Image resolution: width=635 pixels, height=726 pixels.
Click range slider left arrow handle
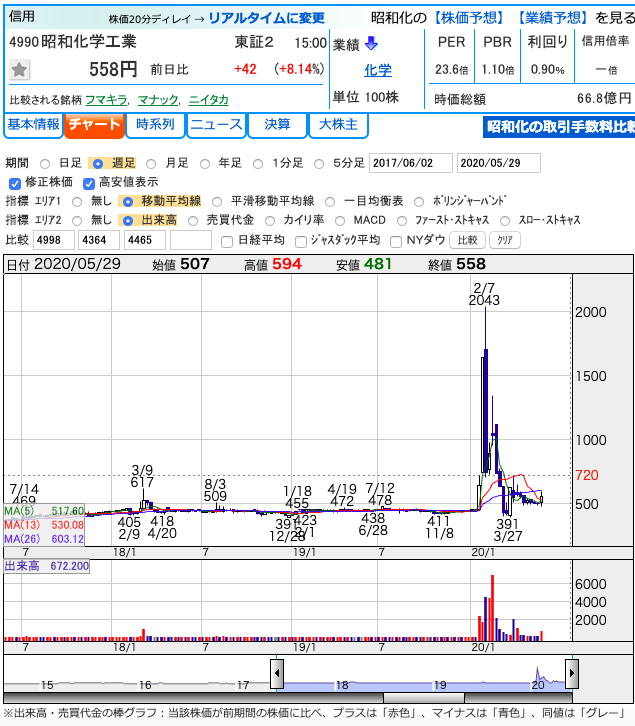pyautogui.click(x=277, y=673)
